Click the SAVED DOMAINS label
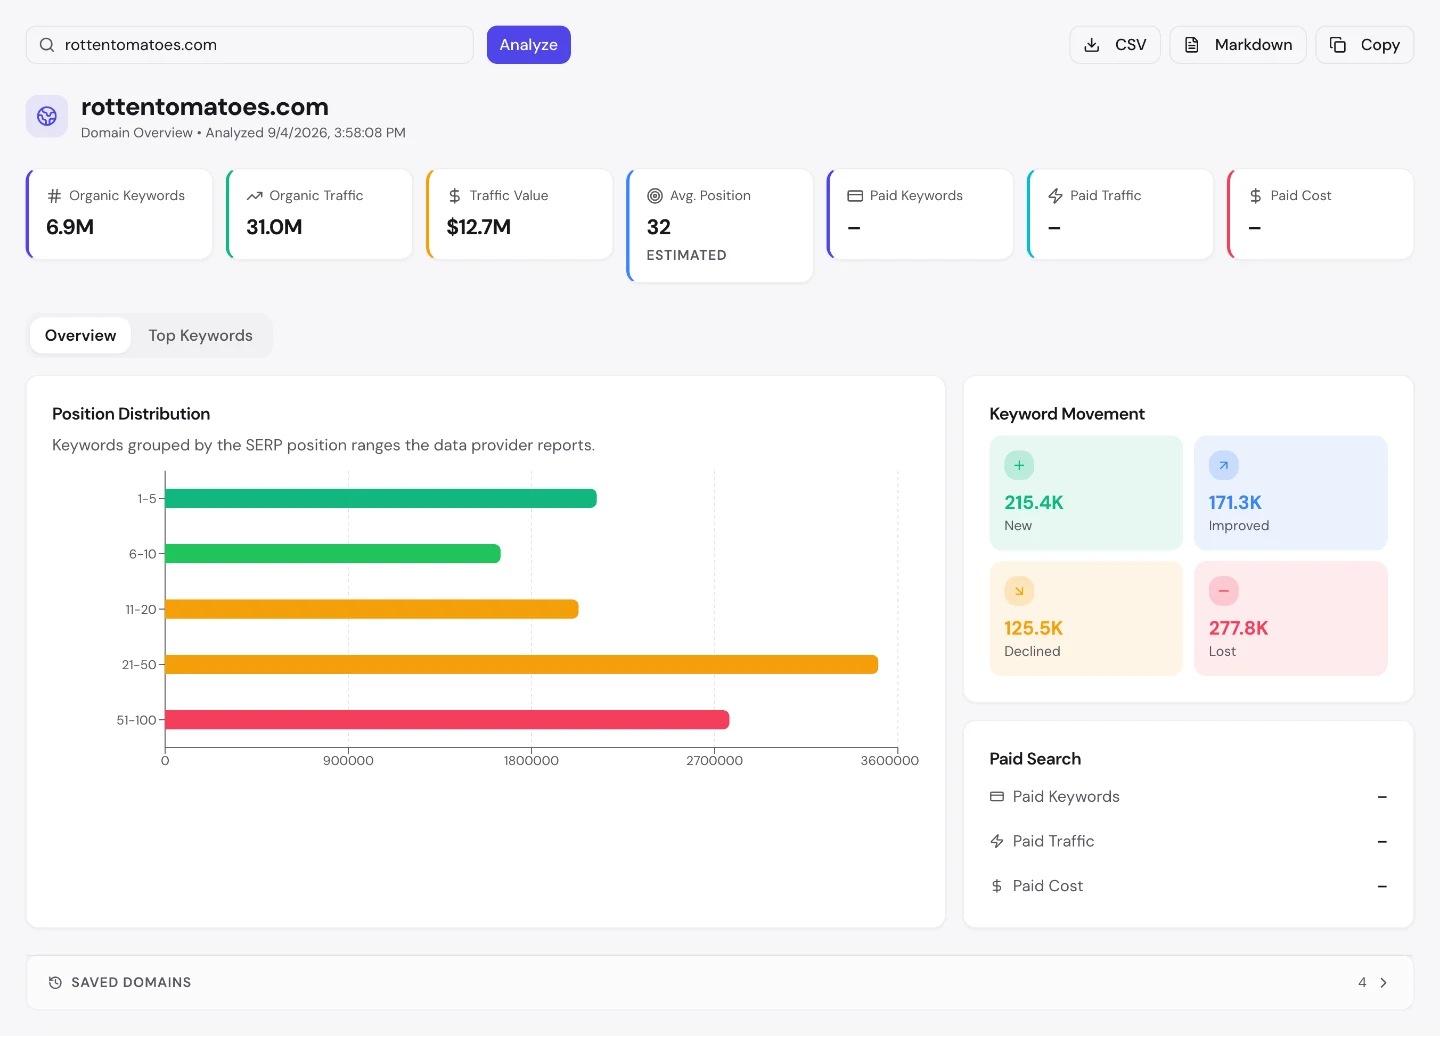 [x=131, y=983]
